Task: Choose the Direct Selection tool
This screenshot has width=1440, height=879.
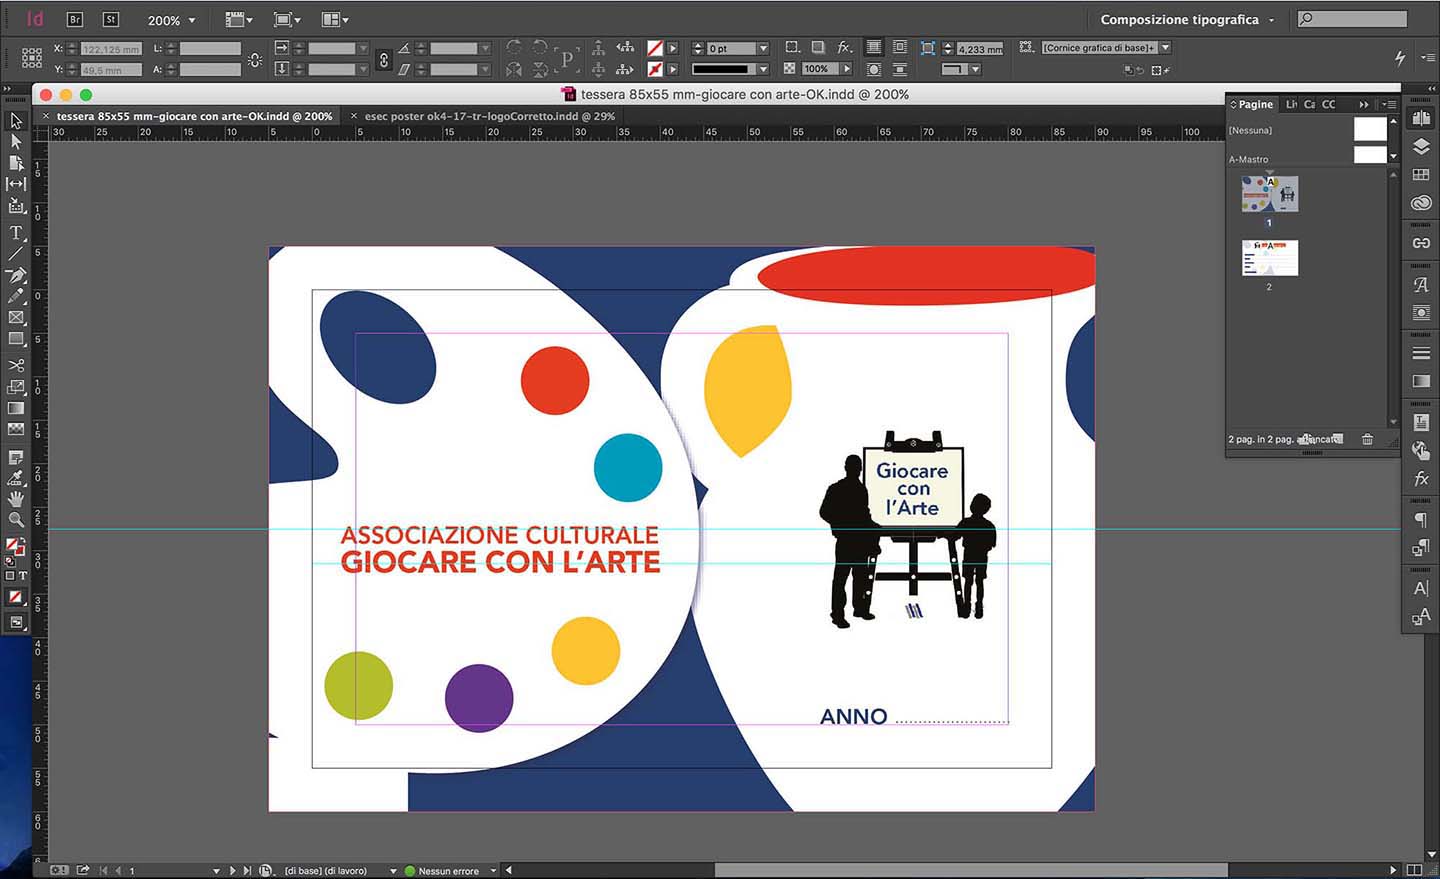Action: [x=16, y=141]
